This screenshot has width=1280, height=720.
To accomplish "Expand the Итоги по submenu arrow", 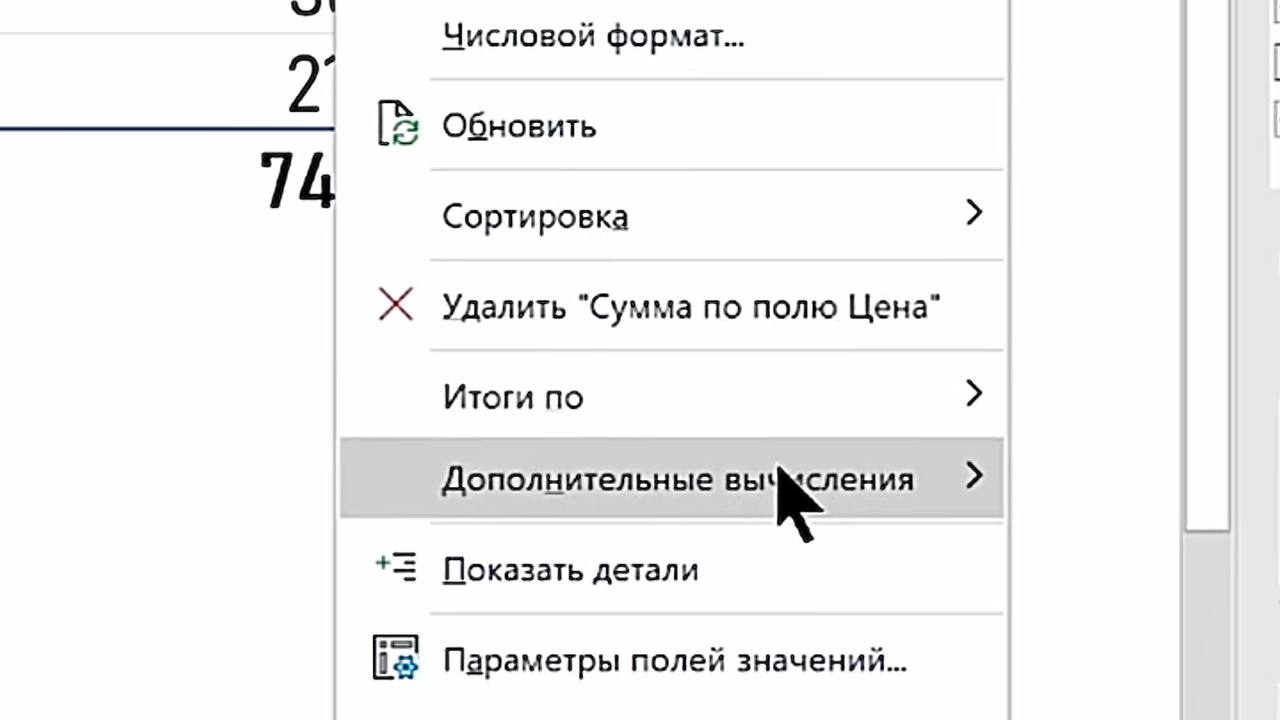I will 974,394.
